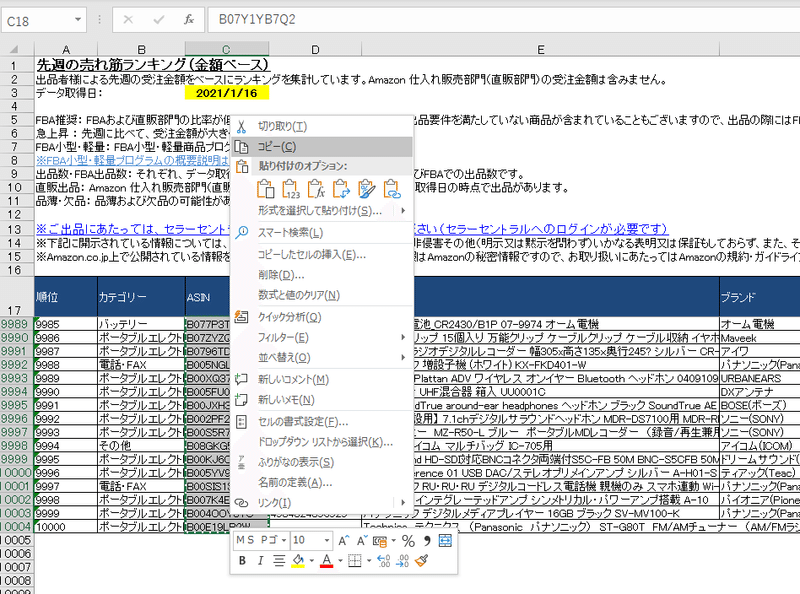Choose the Paste Transpose icon

click(x=341, y=189)
